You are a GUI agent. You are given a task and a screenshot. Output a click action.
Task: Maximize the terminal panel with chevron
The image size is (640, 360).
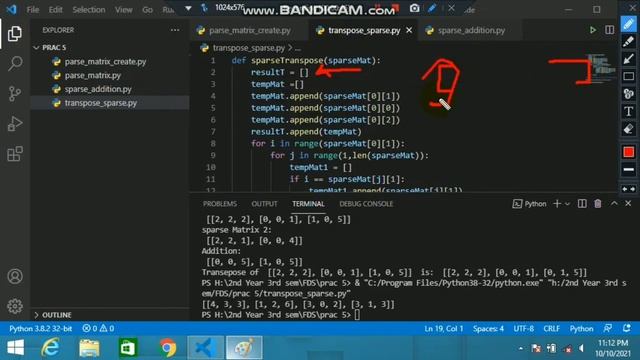[614, 203]
